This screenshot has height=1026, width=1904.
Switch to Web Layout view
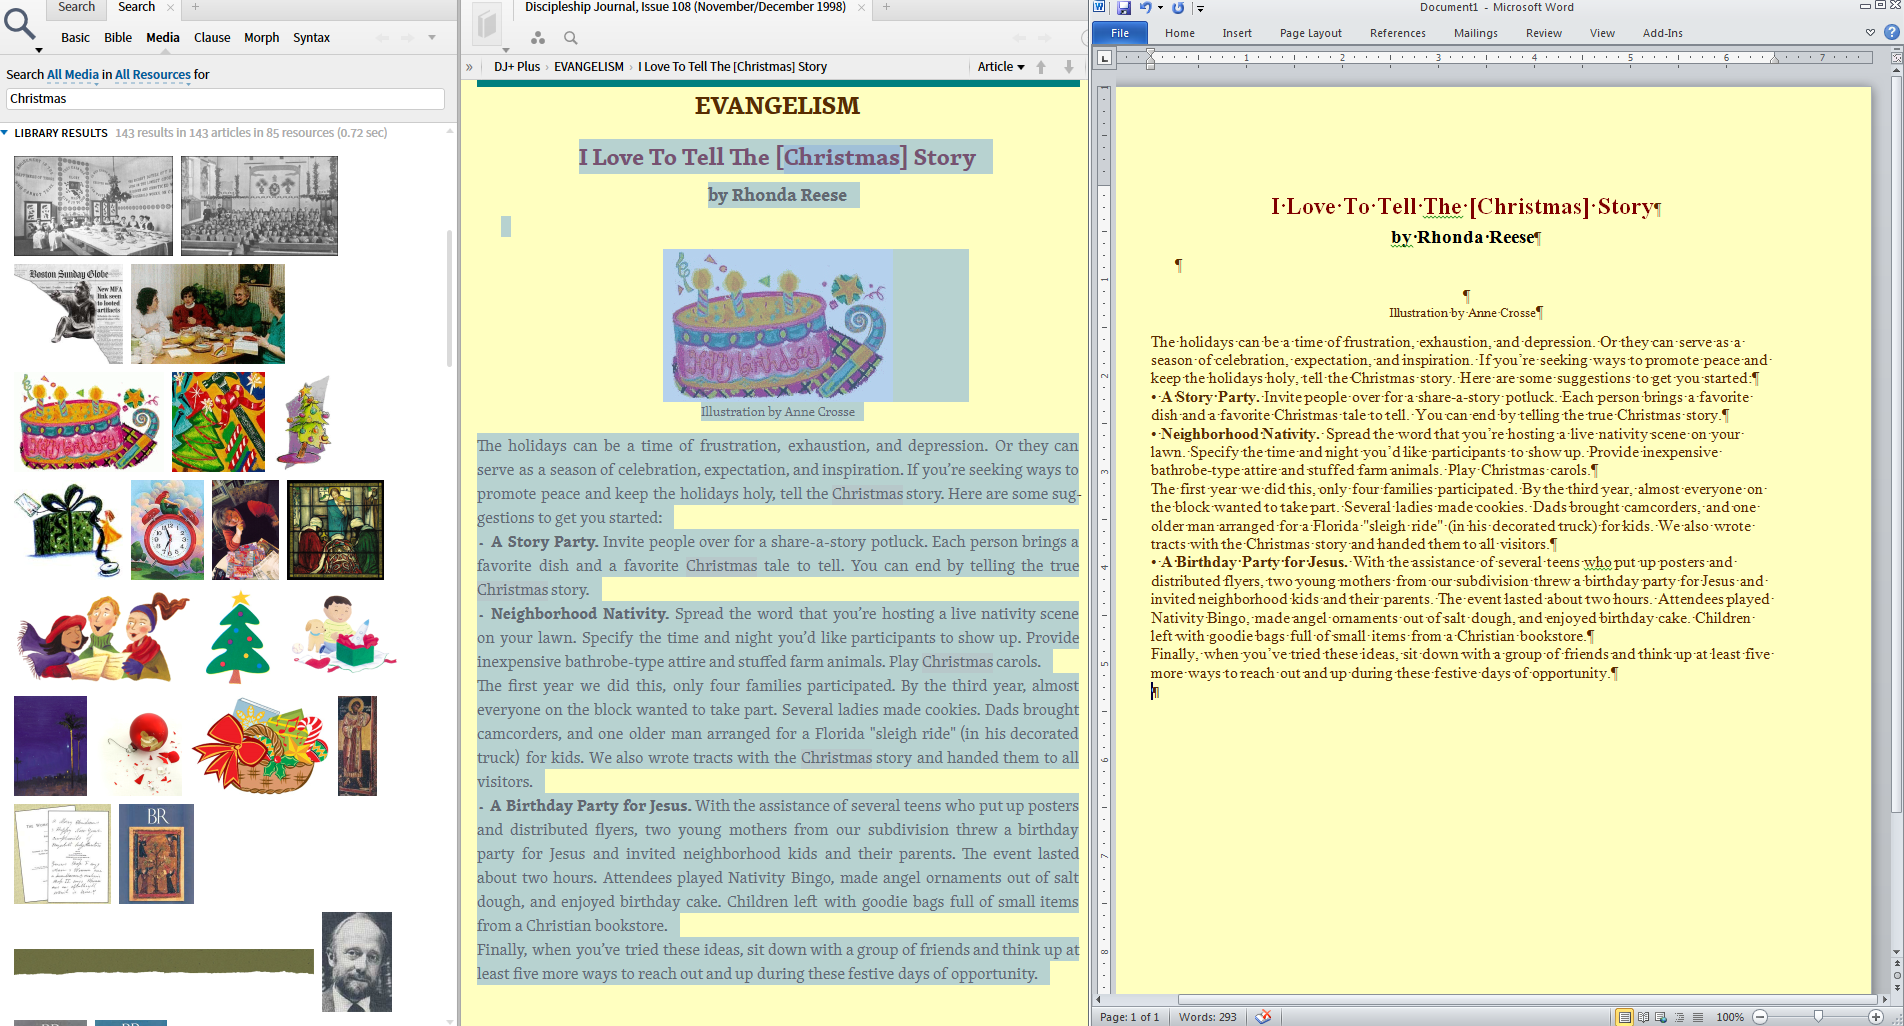coord(1661,1017)
